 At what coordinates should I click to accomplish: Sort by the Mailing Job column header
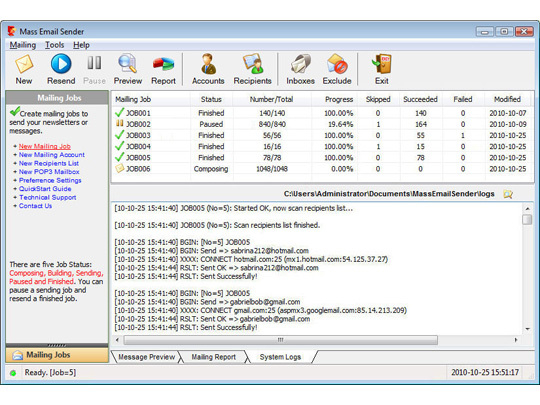(151, 100)
